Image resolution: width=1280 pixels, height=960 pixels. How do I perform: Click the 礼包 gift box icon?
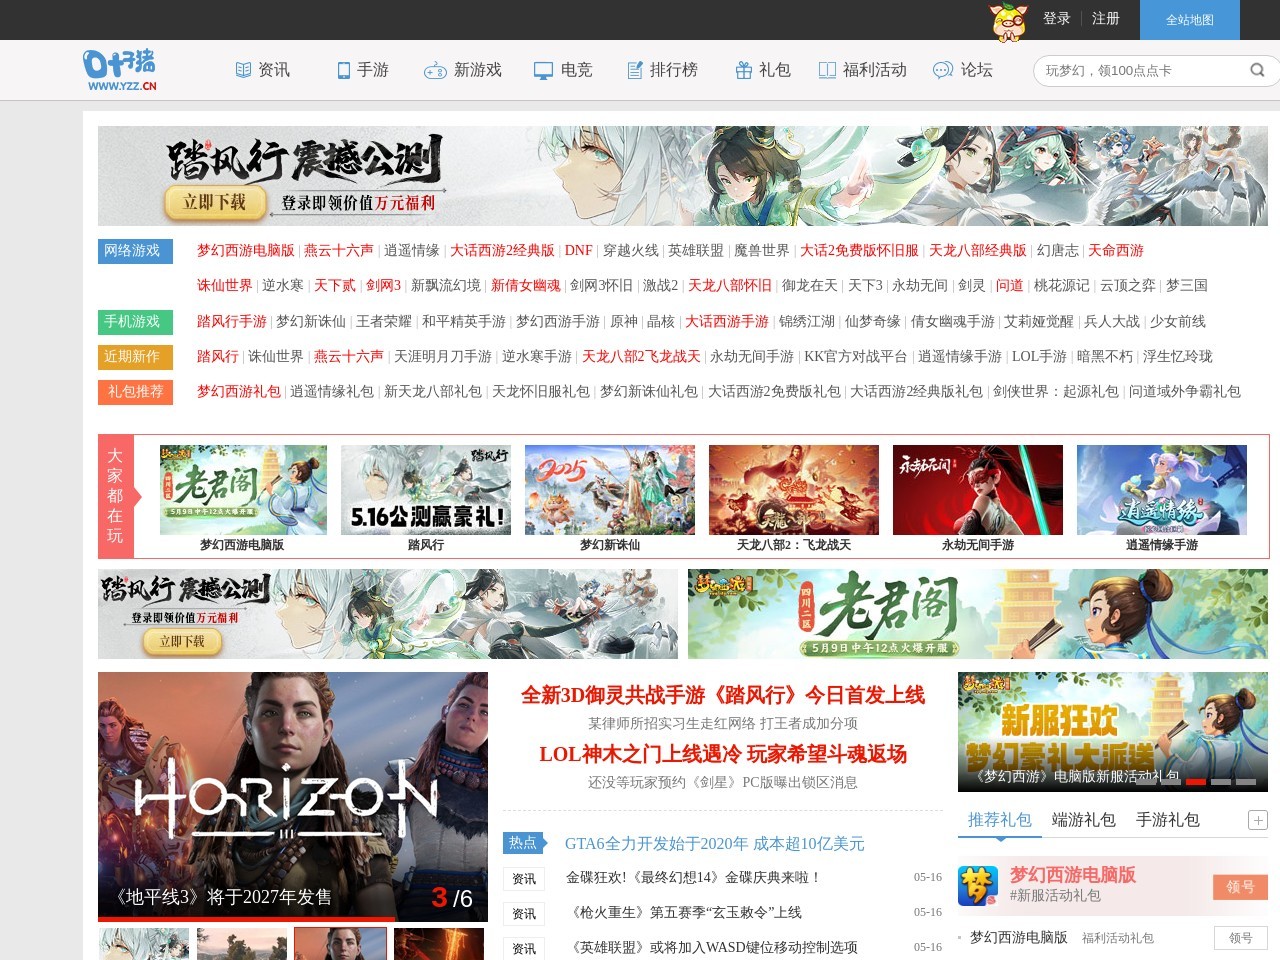[743, 70]
